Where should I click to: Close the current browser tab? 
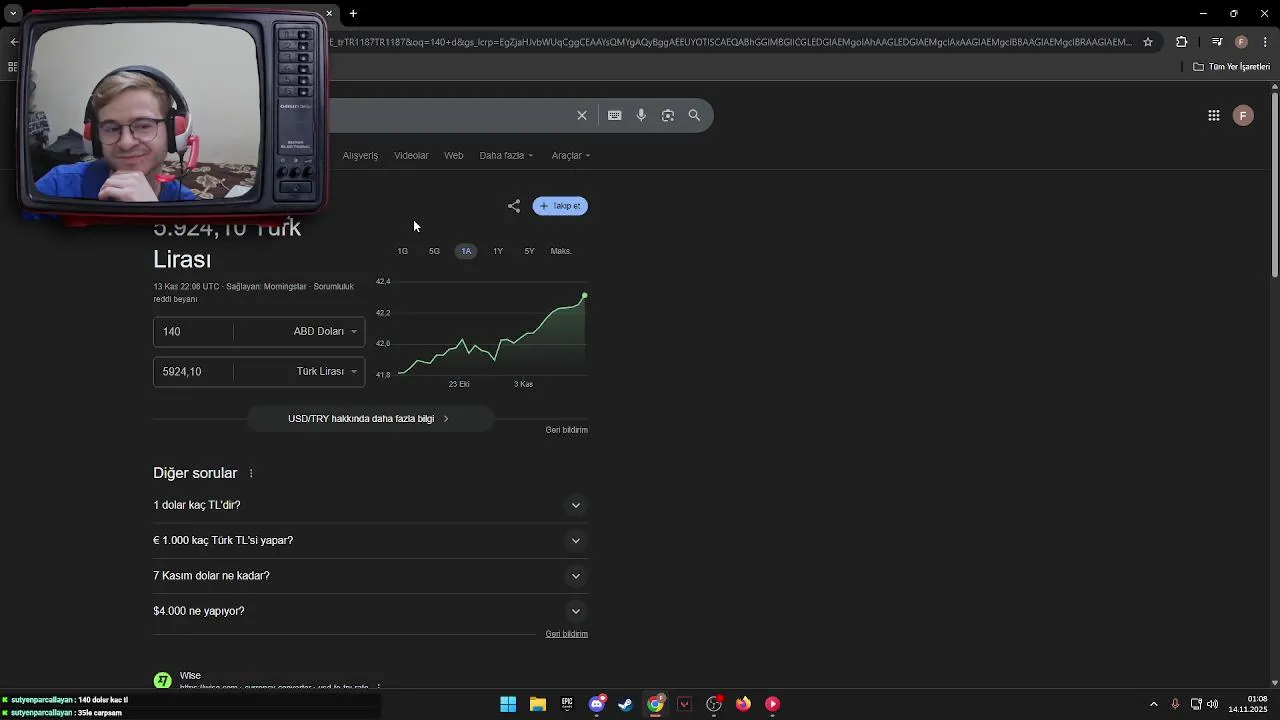329,14
